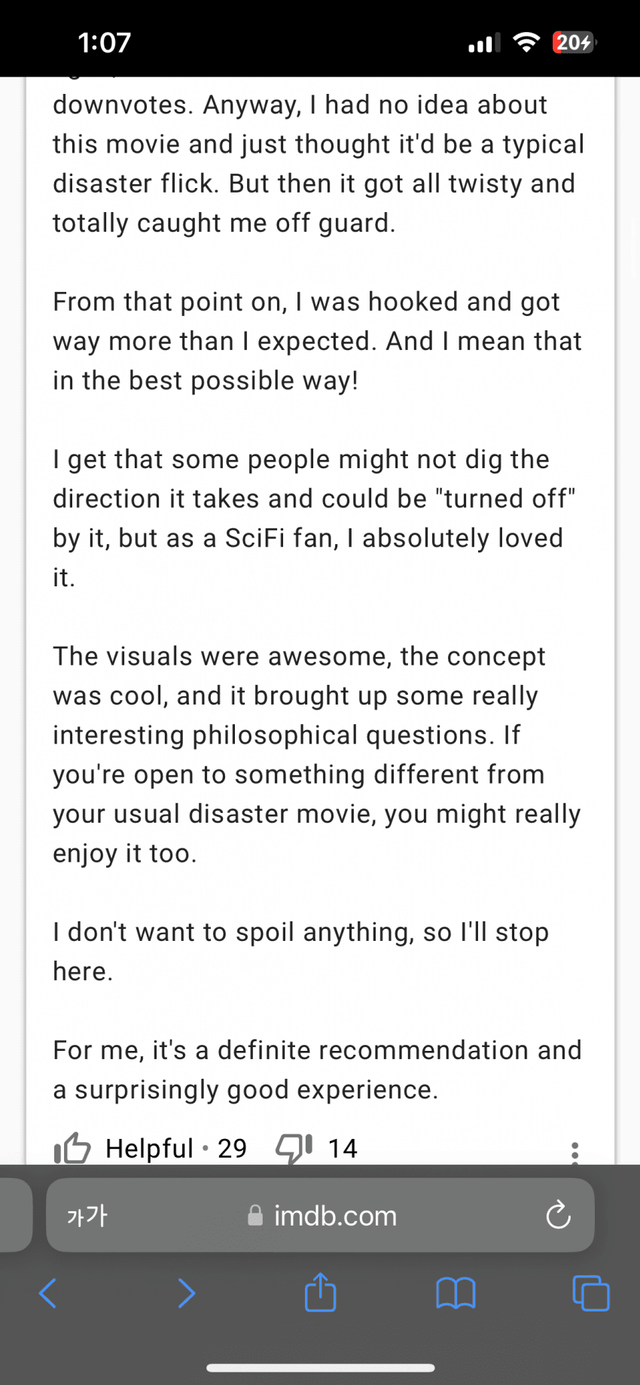The image size is (640, 1385).
Task: Go forward with the right arrow
Action: coord(186,1294)
